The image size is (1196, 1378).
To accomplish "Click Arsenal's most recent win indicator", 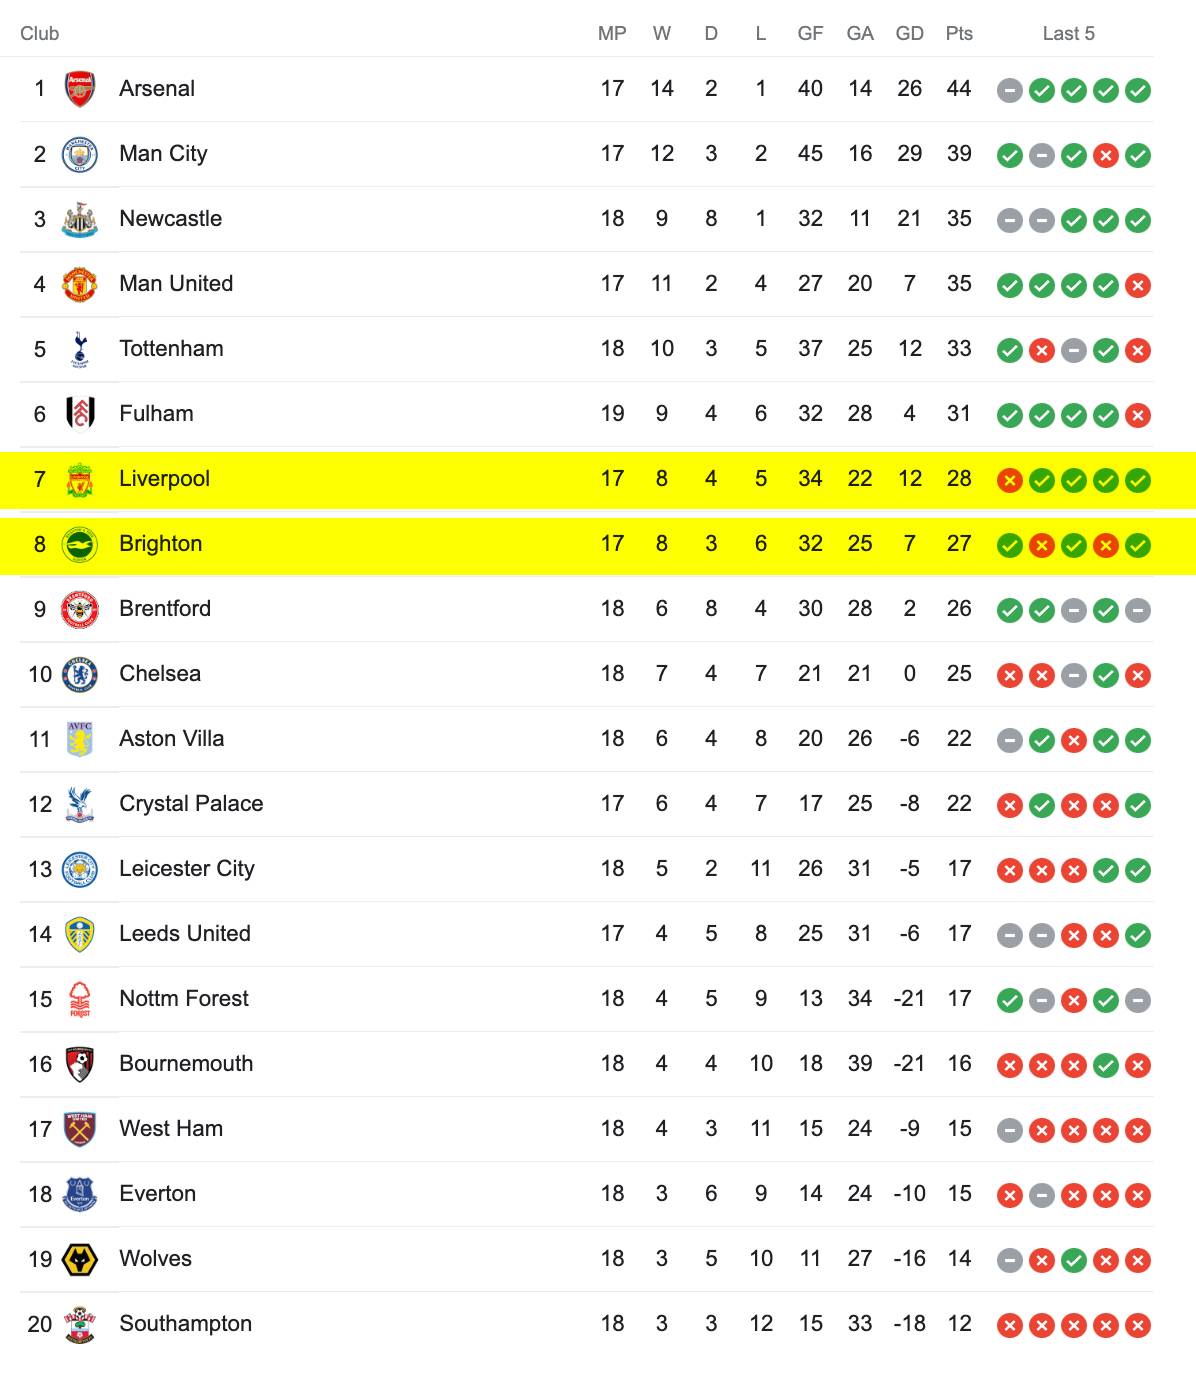I will click(x=1138, y=90).
